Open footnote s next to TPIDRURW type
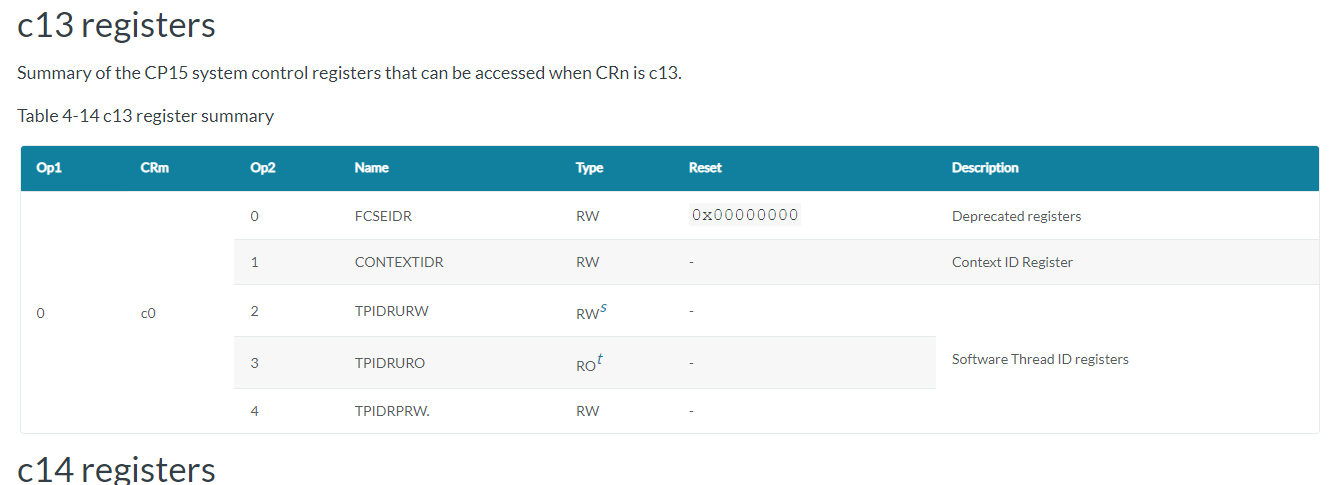 (x=604, y=308)
